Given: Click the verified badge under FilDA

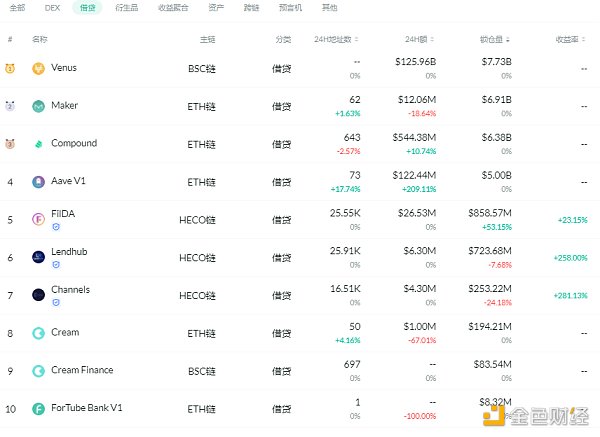Looking at the screenshot, I should [56, 227].
